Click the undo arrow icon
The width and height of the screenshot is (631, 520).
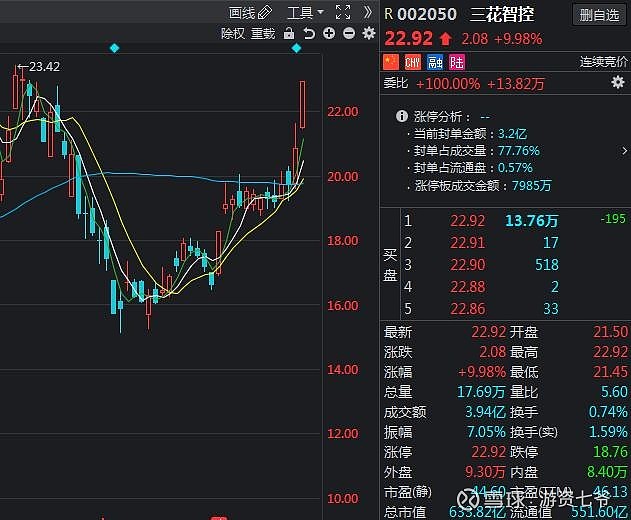pyautogui.click(x=309, y=33)
